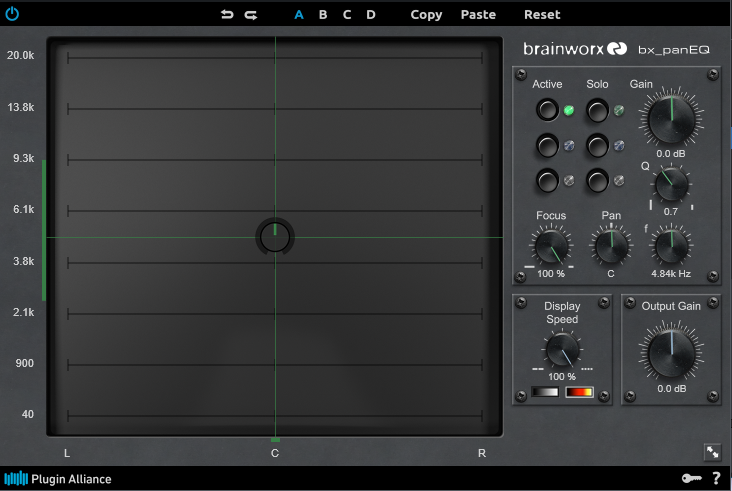
Task: Click the resize window arrows icon
Action: (x=712, y=452)
